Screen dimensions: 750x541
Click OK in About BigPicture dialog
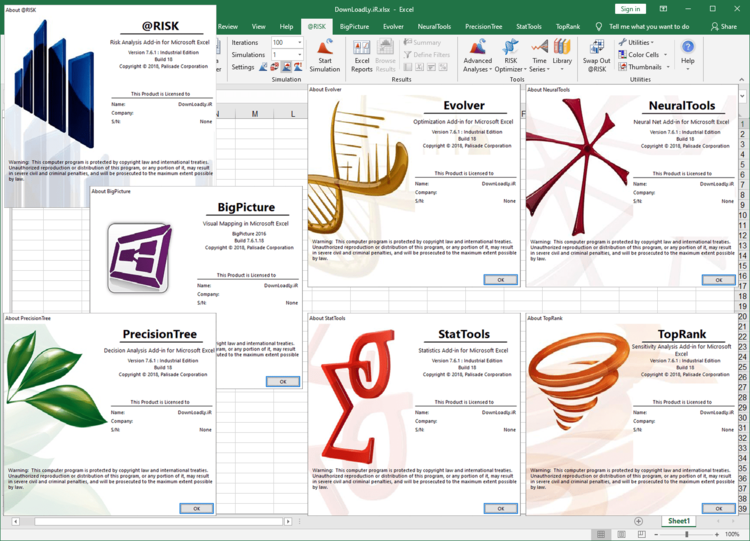click(283, 382)
